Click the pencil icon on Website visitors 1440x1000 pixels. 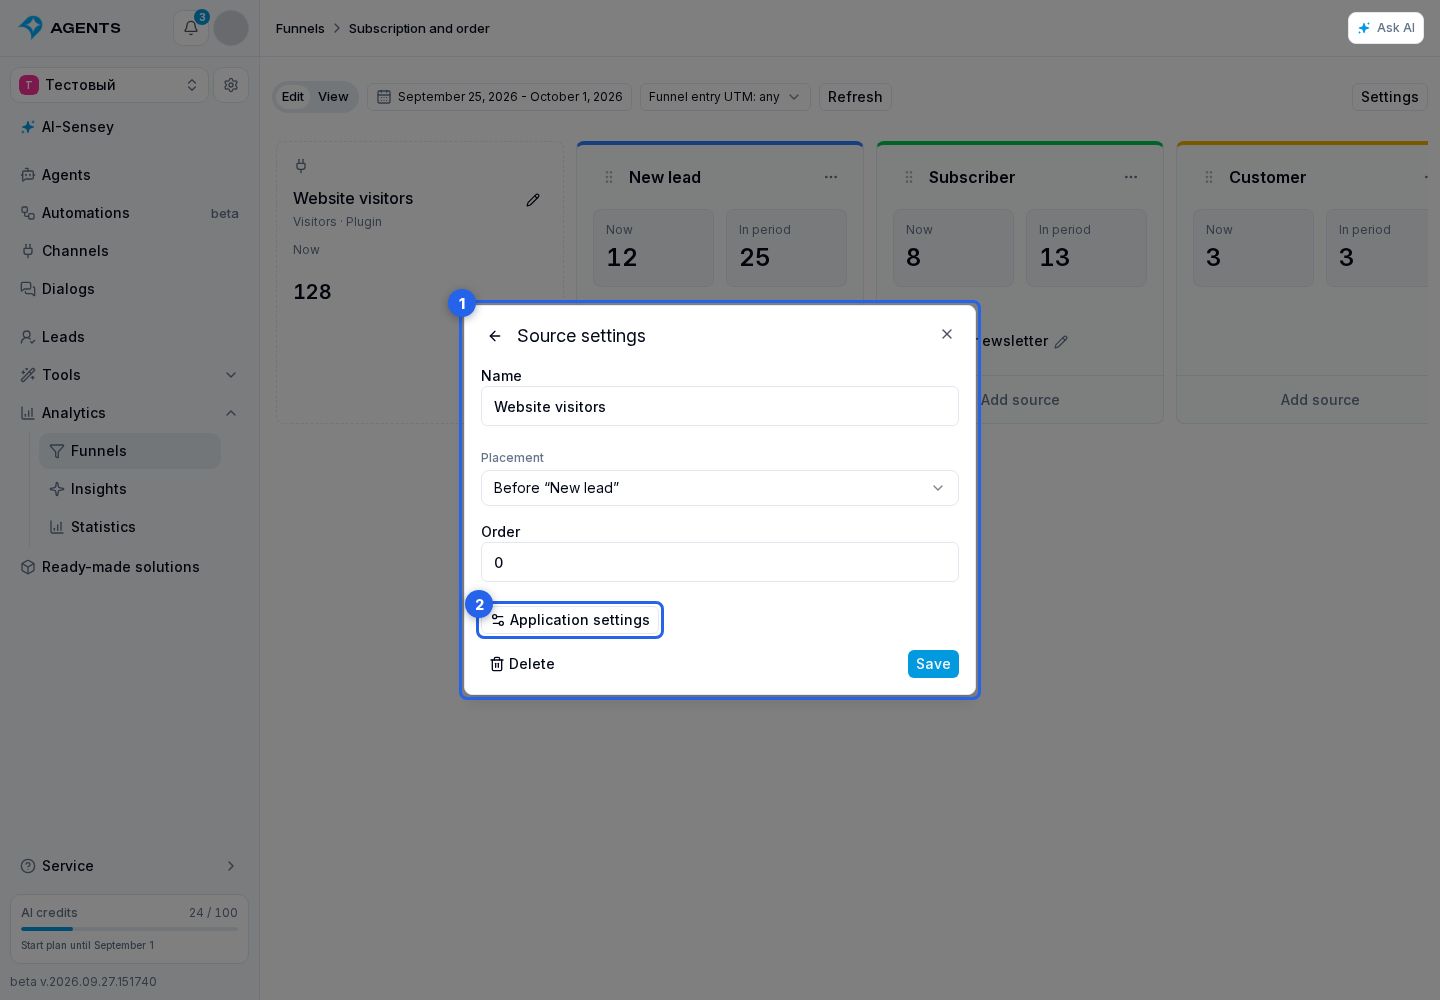click(533, 200)
